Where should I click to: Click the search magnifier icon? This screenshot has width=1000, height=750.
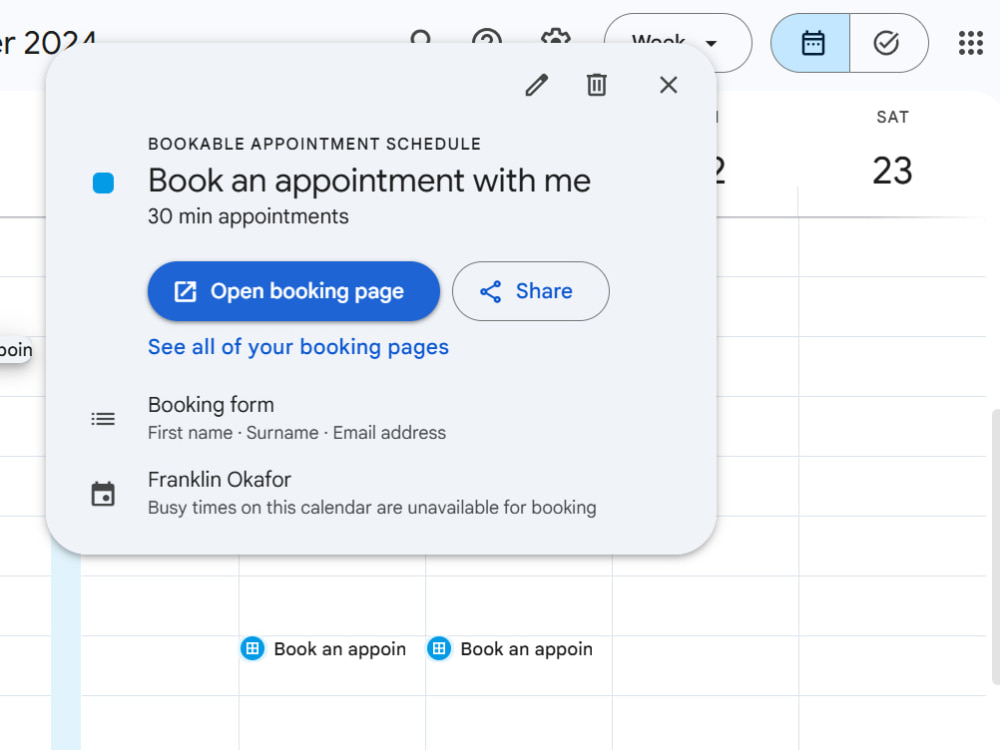[x=421, y=37]
